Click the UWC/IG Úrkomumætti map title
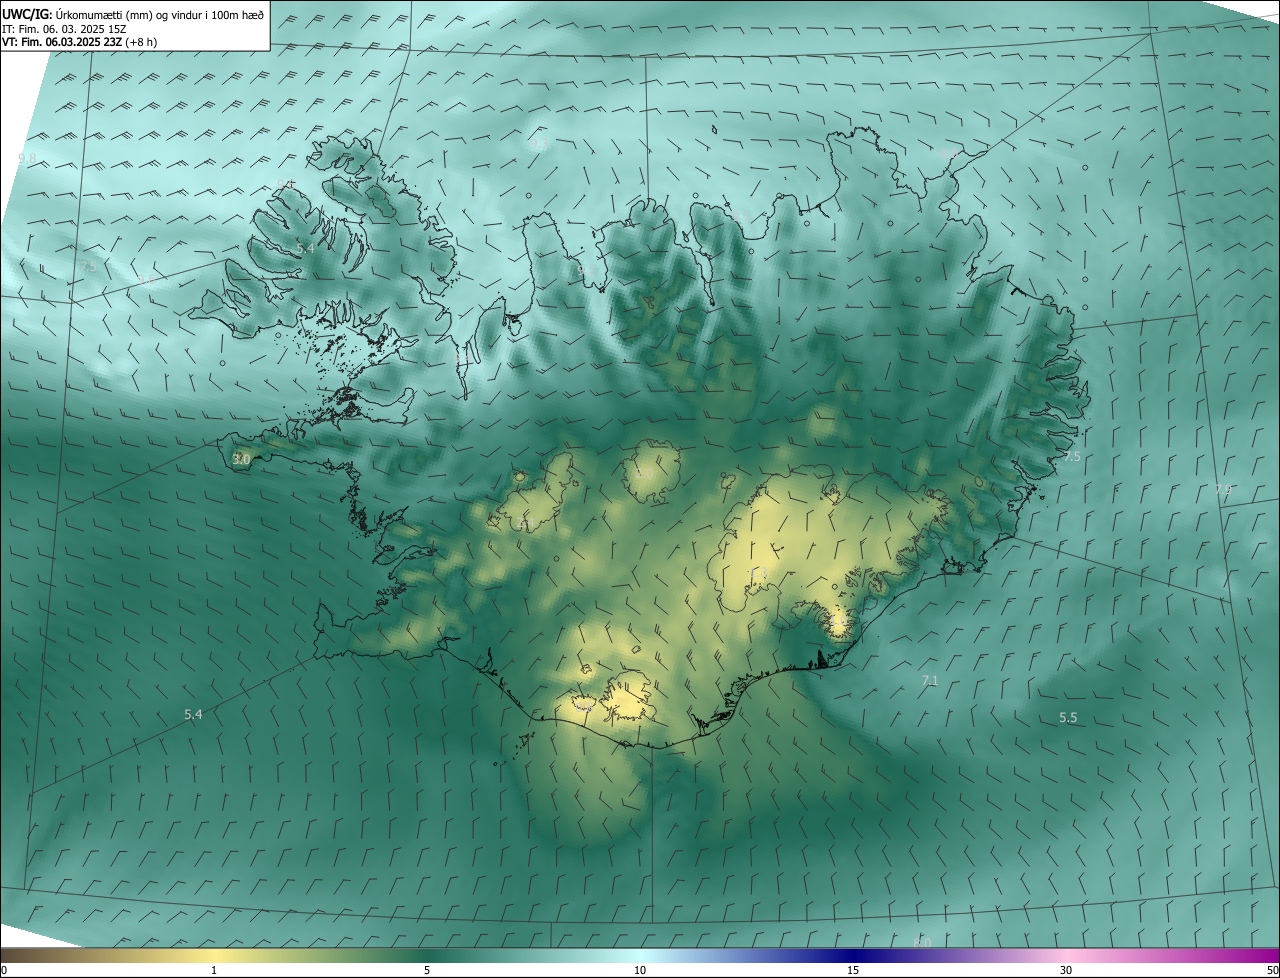 click(x=133, y=14)
